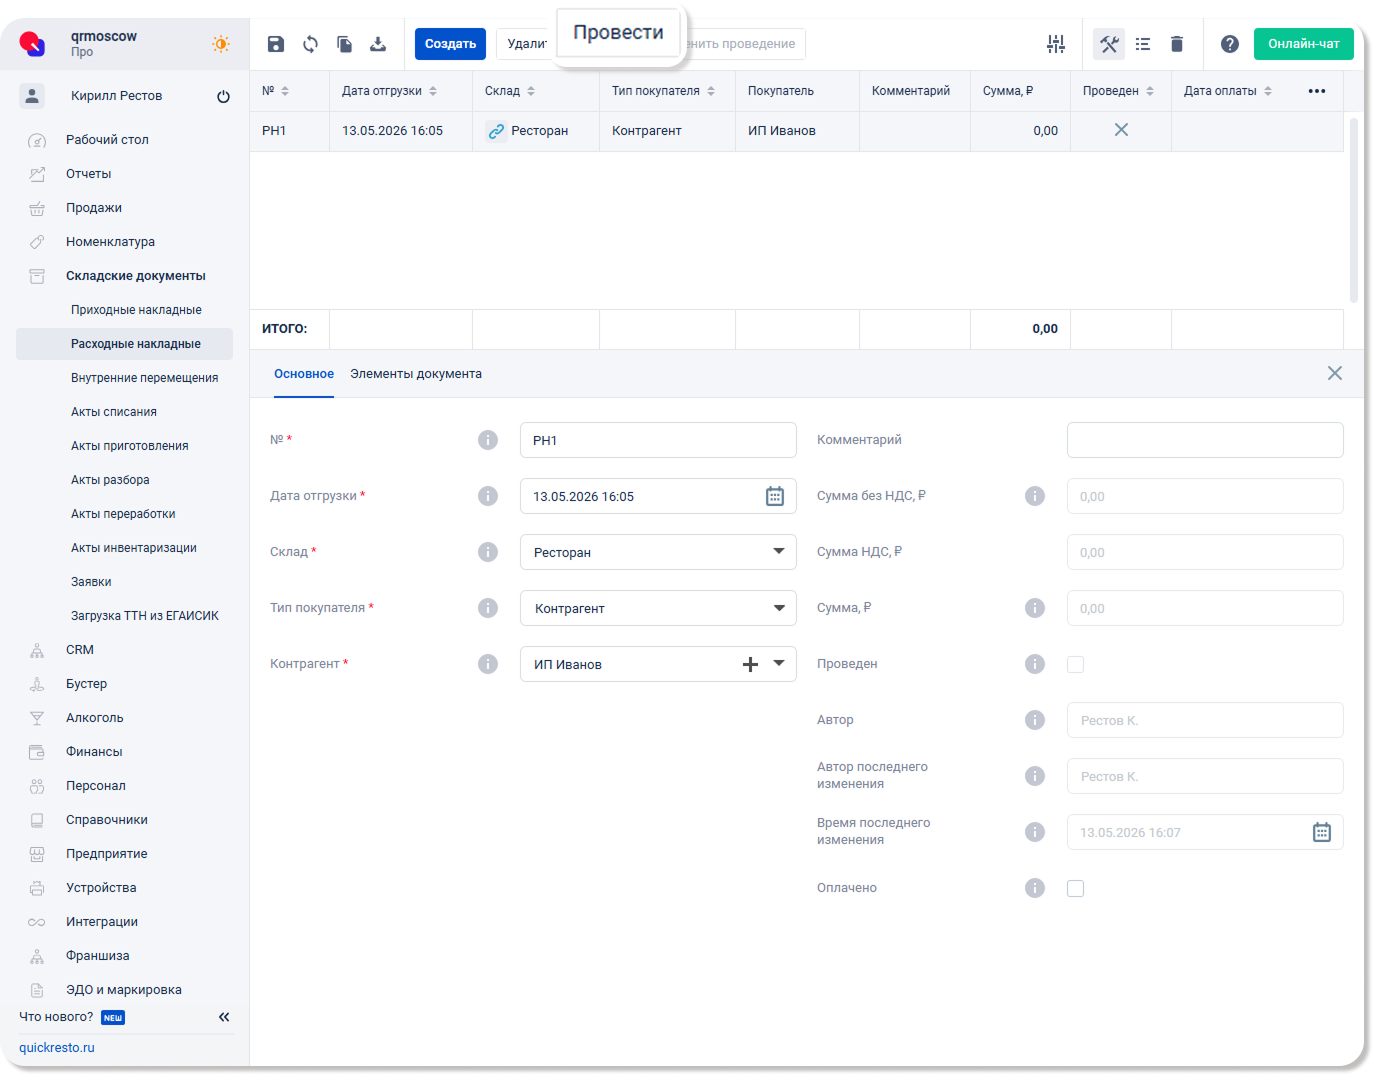1373x1075 pixels.
Task: Click the Создать button
Action: tap(450, 44)
